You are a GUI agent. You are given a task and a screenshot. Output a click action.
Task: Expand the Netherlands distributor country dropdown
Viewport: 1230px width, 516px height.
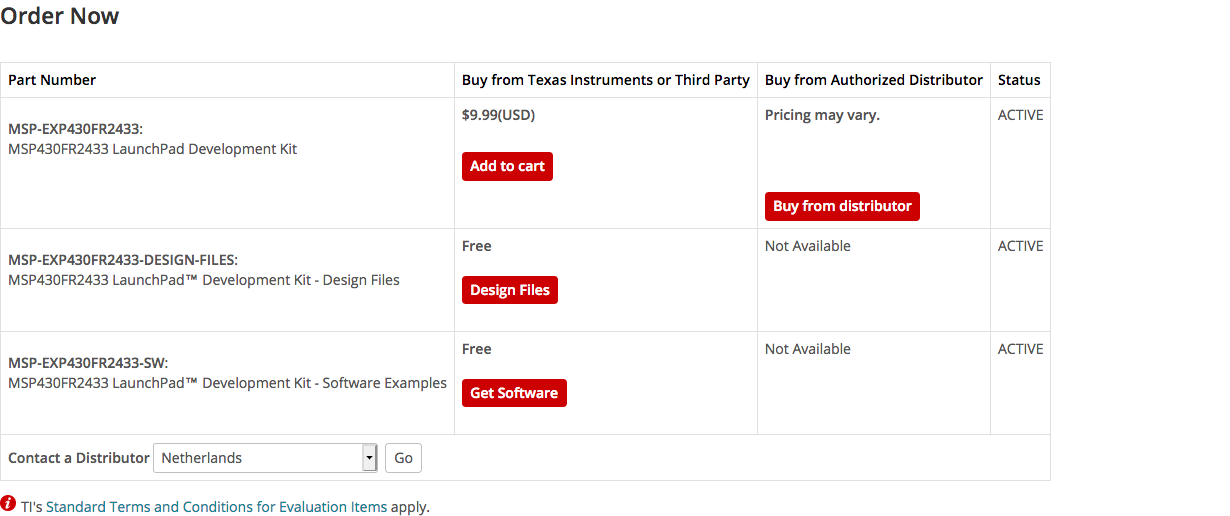265,458
